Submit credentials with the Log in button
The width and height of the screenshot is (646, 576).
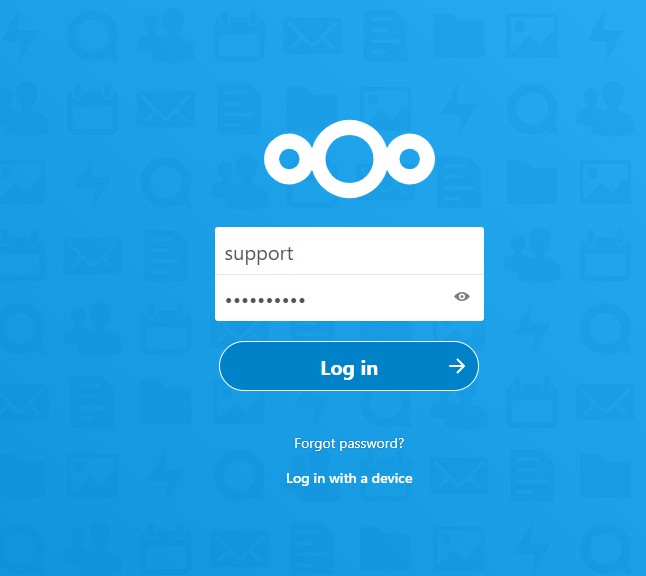(349, 366)
